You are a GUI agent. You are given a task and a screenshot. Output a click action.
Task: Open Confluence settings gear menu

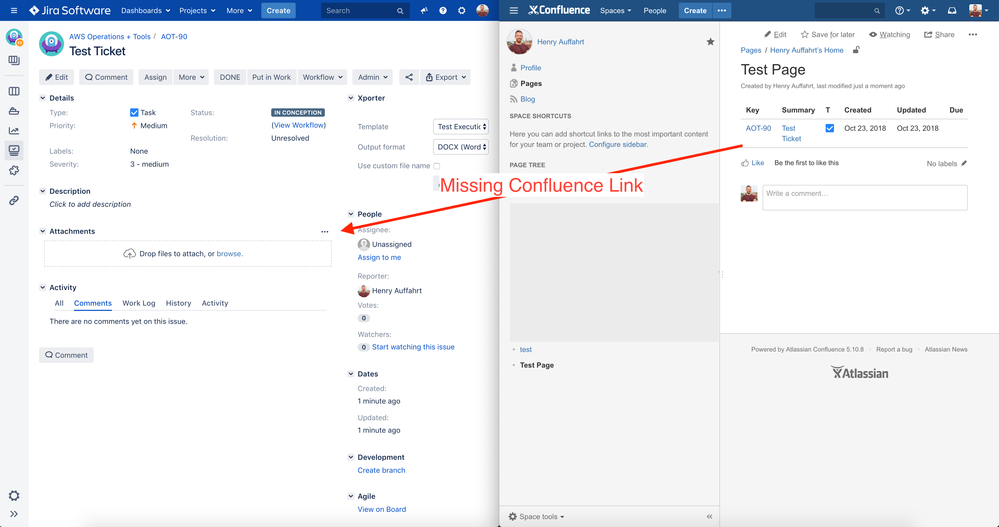pos(928,10)
